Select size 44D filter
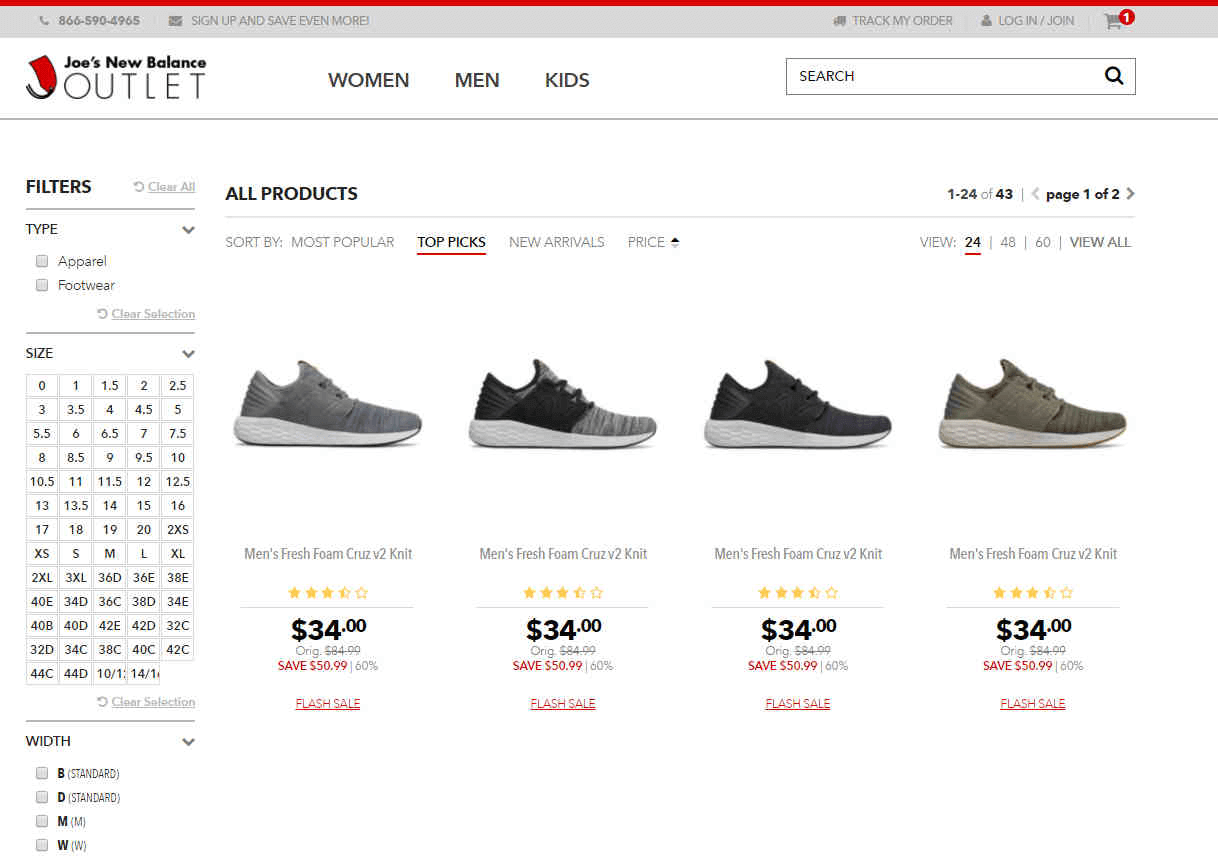1218x860 pixels. (76, 673)
